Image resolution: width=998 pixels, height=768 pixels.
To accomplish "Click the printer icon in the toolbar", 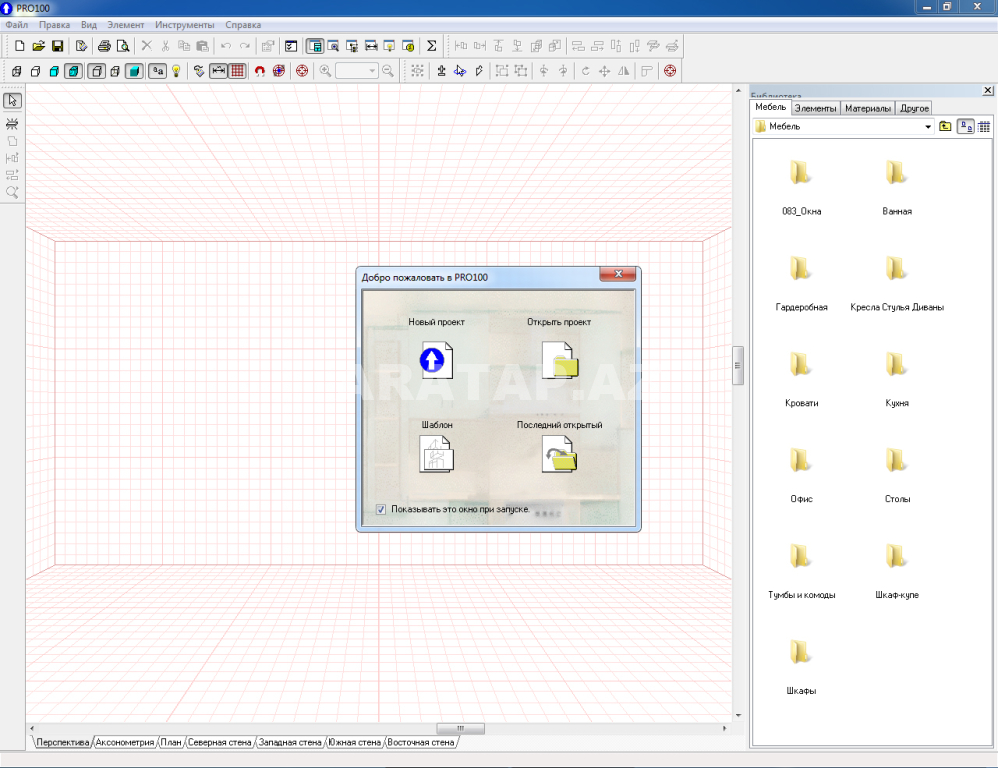I will (x=104, y=46).
